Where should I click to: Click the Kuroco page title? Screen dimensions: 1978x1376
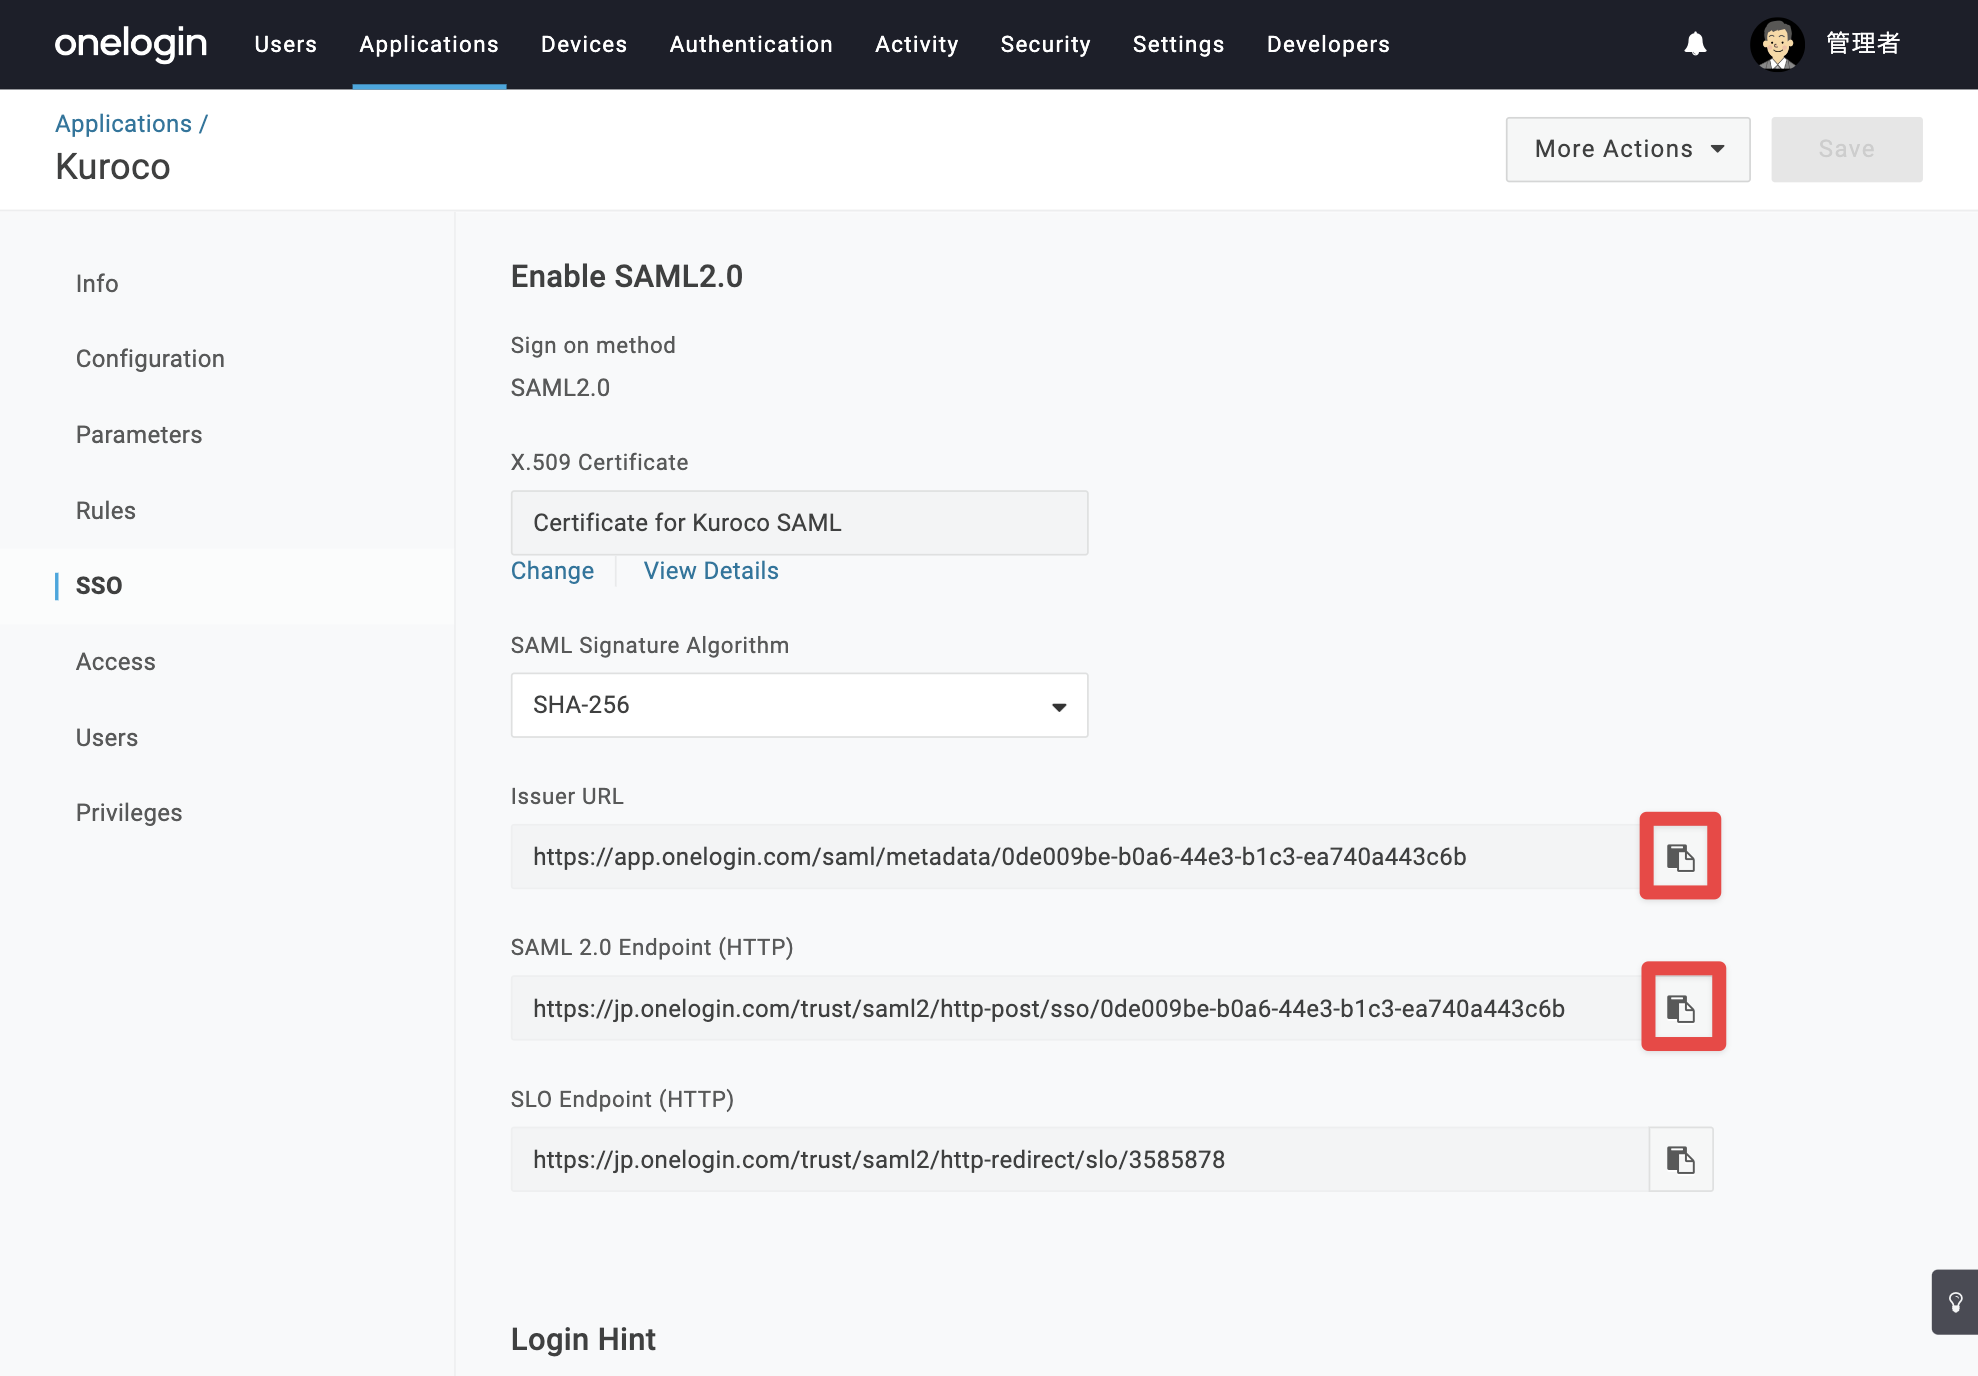113,167
